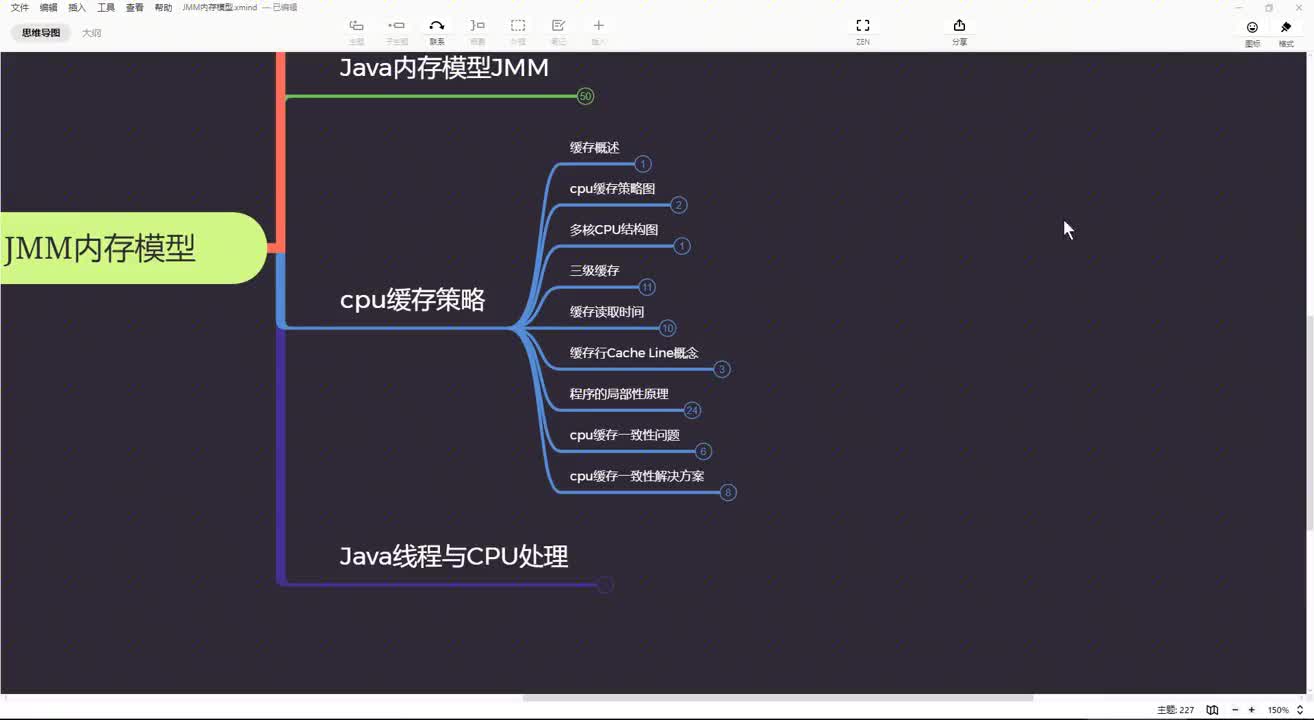Viewport: 1314px width, 720px height.
Task: Click the JMM内存模型.xmind title text
Action: coord(220,7)
